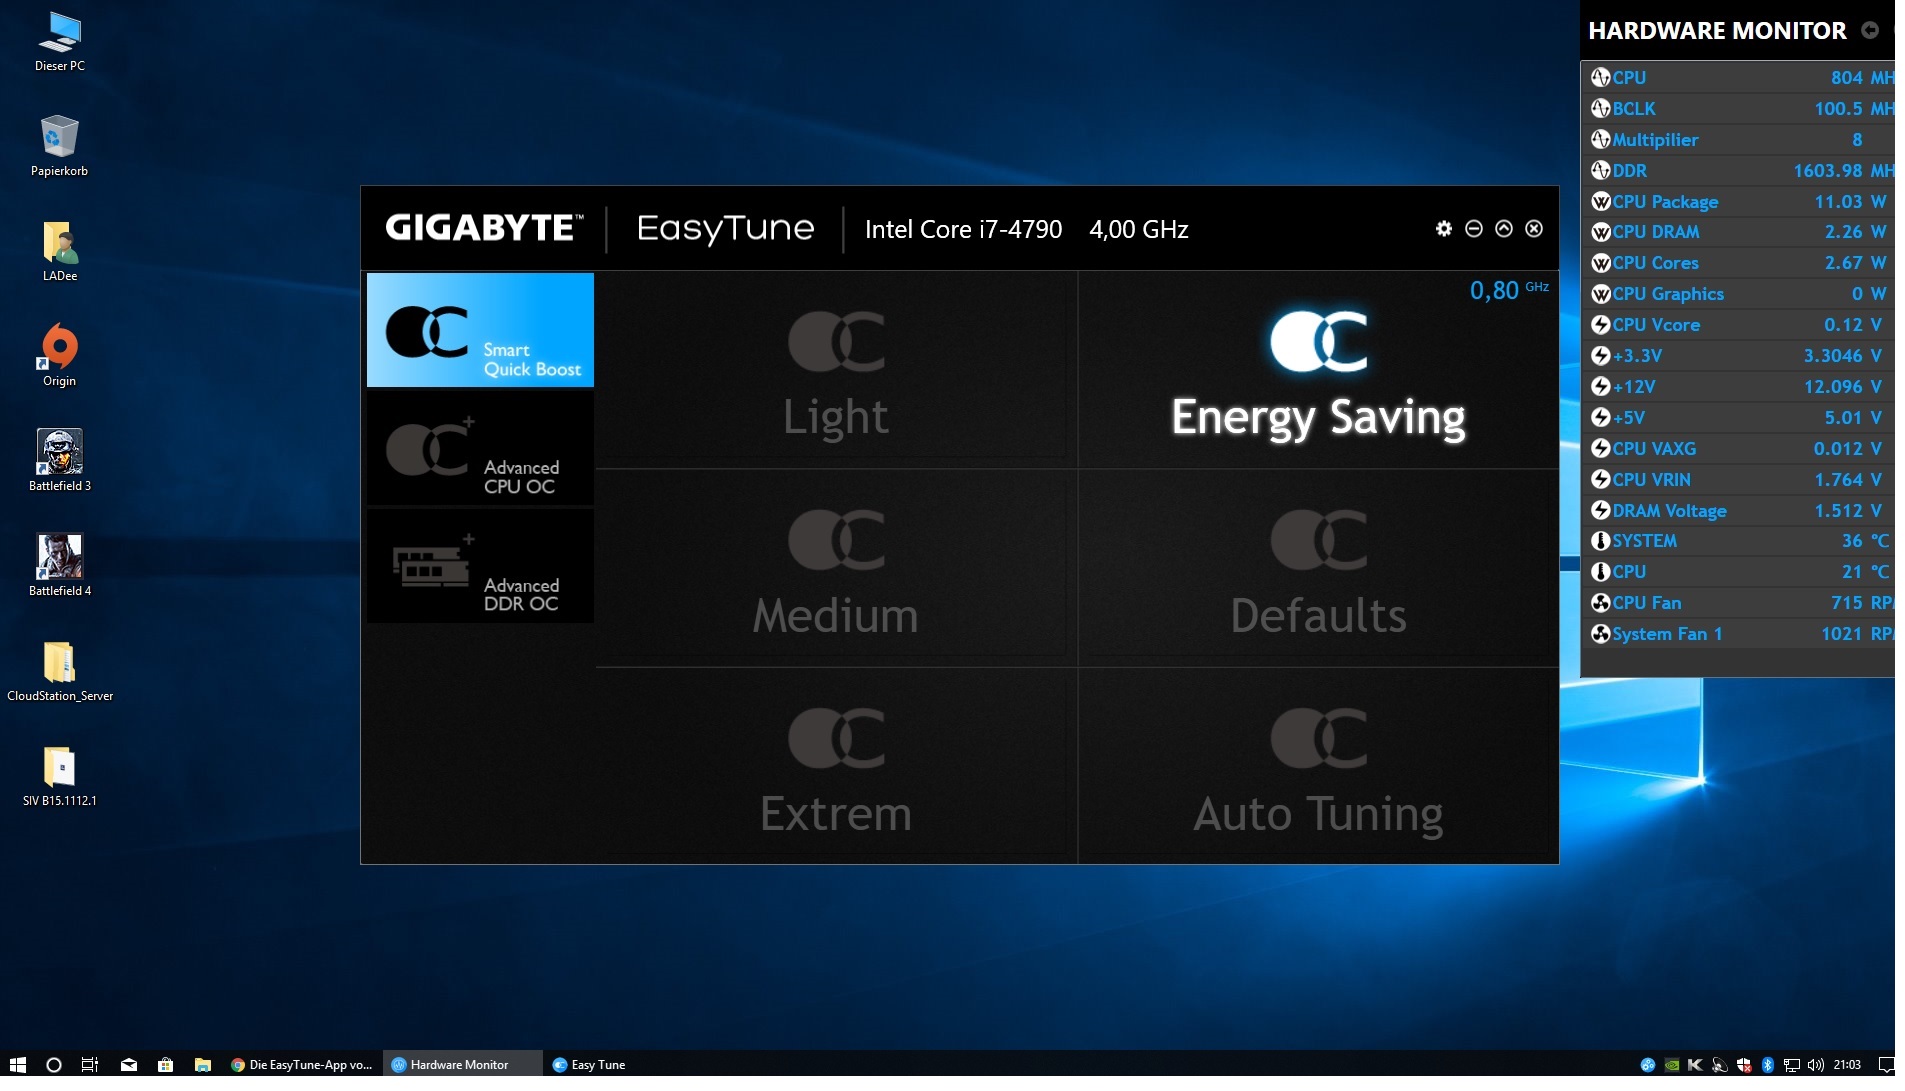Select System Fan 1 row
Image resolution: width=1905 pixels, height=1091 pixels.
click(1740, 634)
